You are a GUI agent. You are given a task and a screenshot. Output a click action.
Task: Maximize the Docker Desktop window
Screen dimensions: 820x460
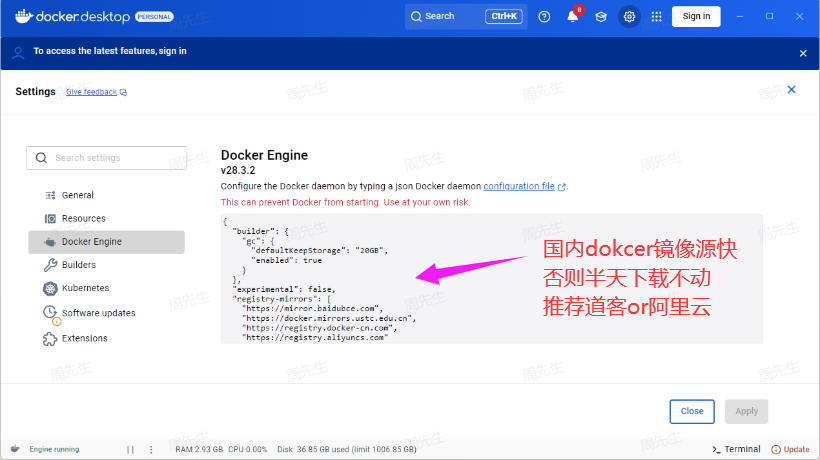tap(769, 16)
